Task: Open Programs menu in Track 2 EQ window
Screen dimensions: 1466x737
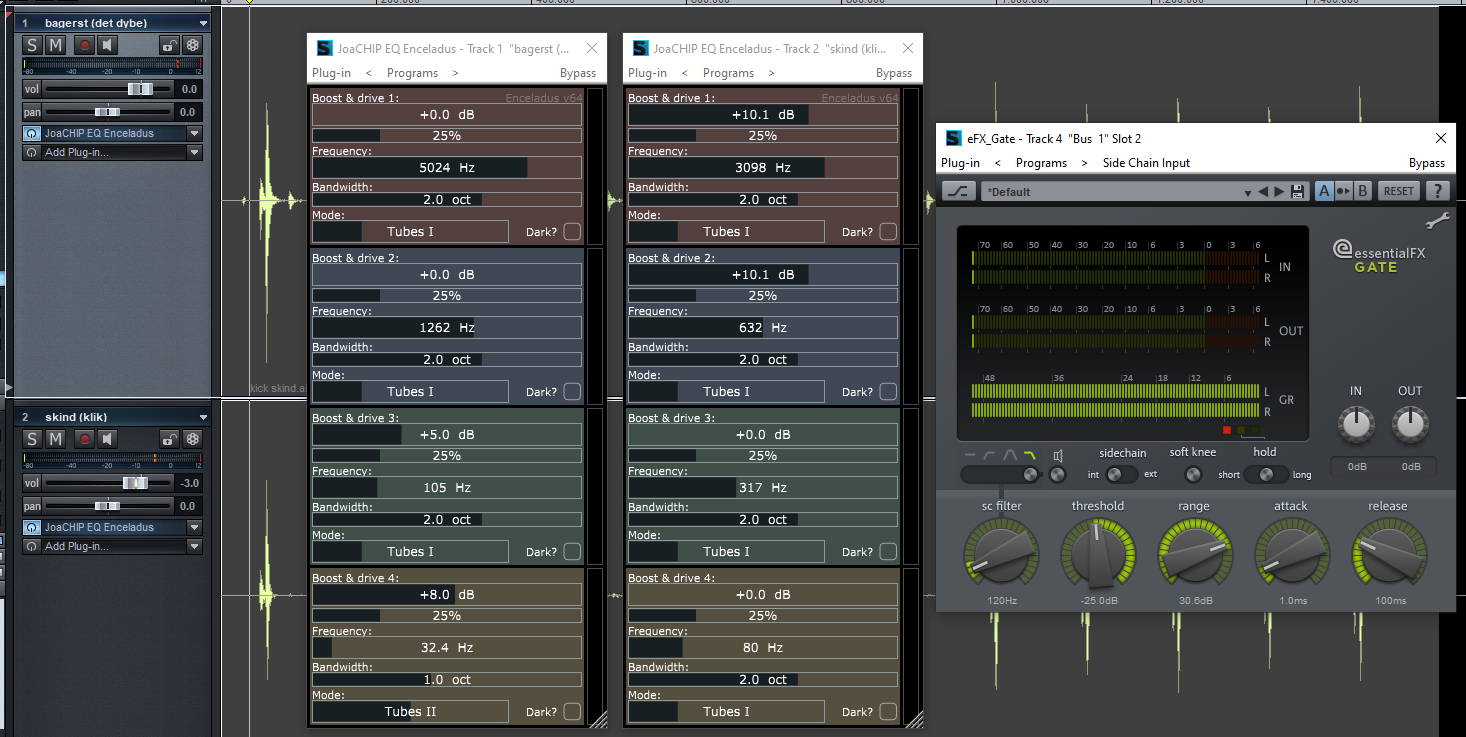Action: click(x=728, y=73)
